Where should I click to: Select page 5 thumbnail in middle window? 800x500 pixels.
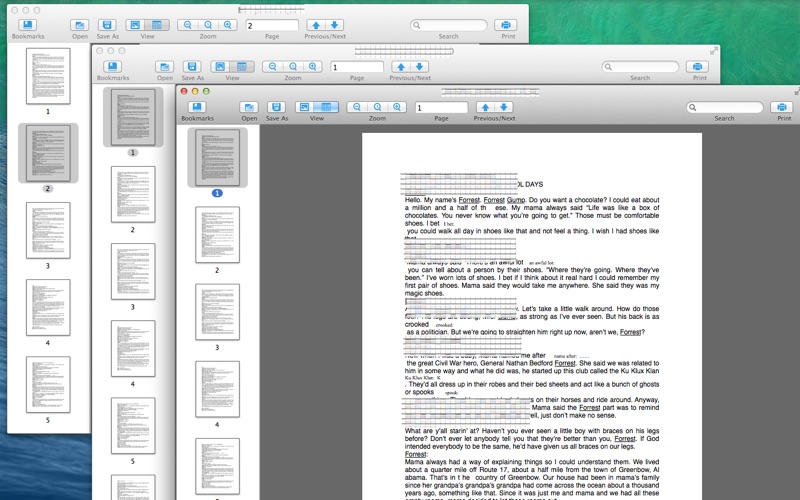click(x=133, y=426)
